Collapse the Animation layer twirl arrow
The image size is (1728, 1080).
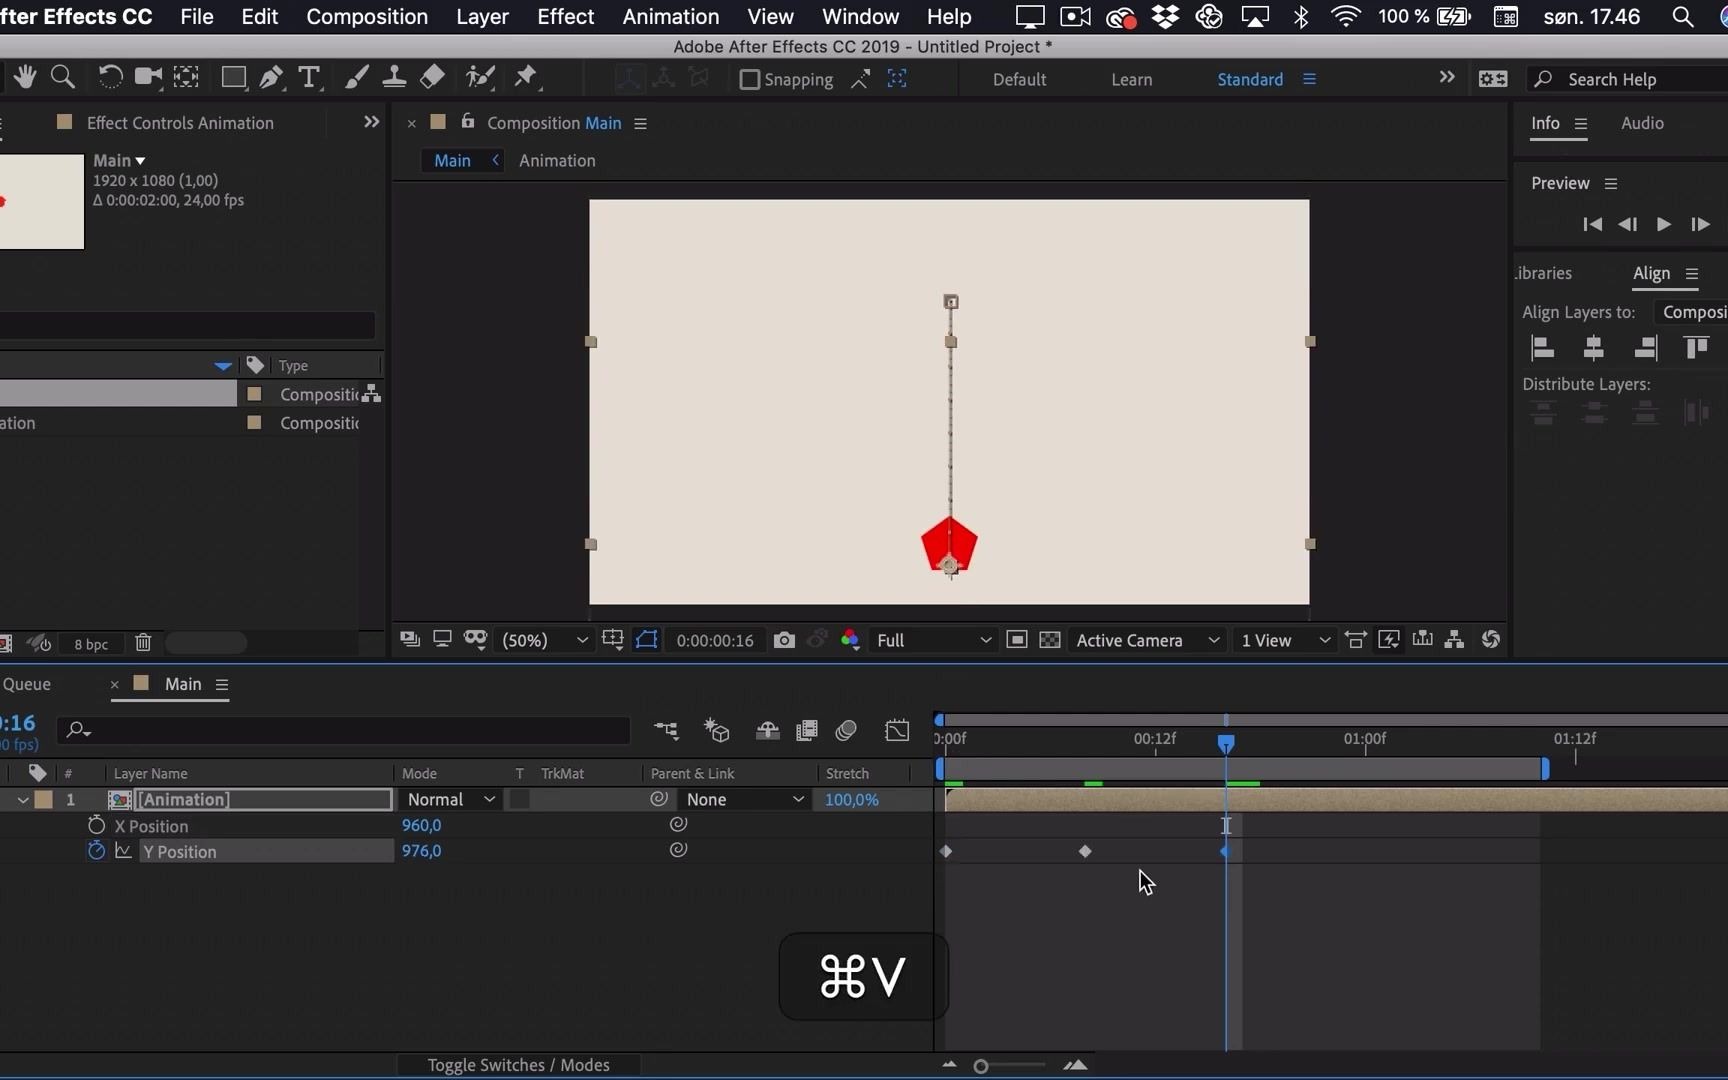pyautogui.click(x=22, y=800)
